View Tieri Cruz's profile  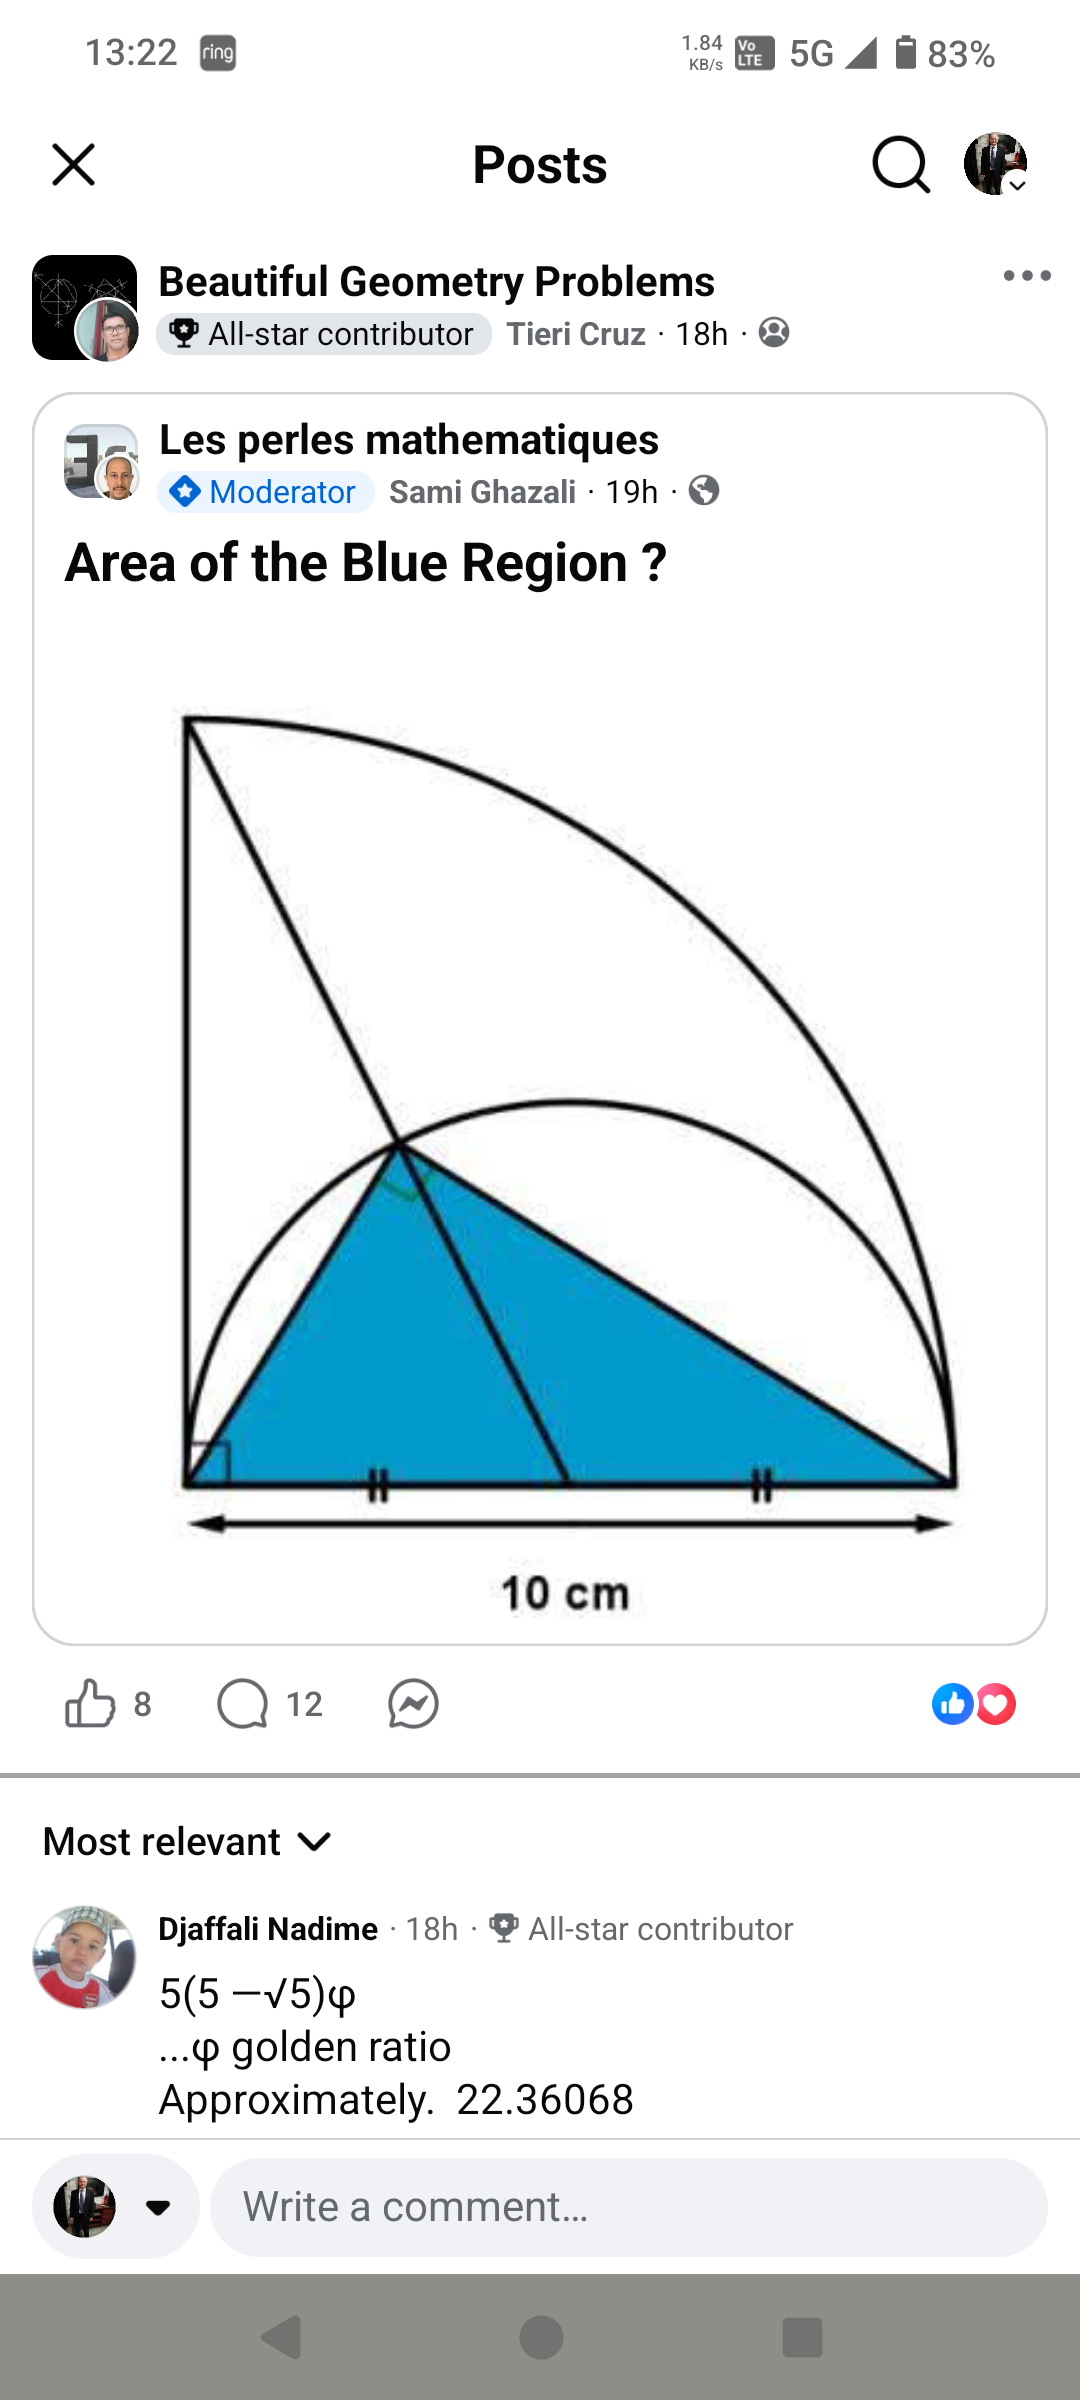point(575,334)
